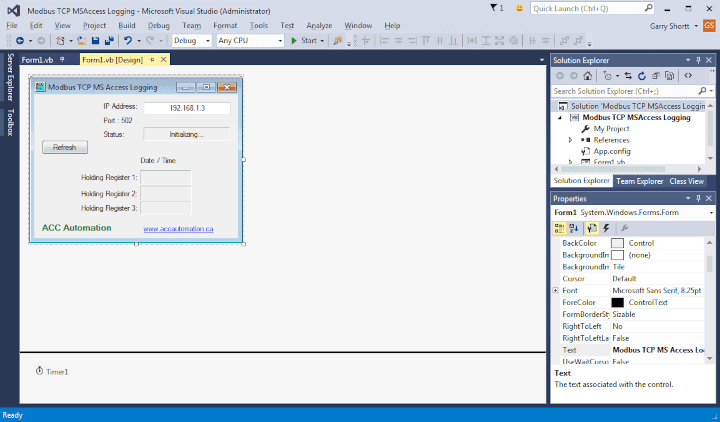Image resolution: width=720 pixels, height=422 pixels.
Task: Open the Server Explorer side tab
Action: [x=10, y=77]
